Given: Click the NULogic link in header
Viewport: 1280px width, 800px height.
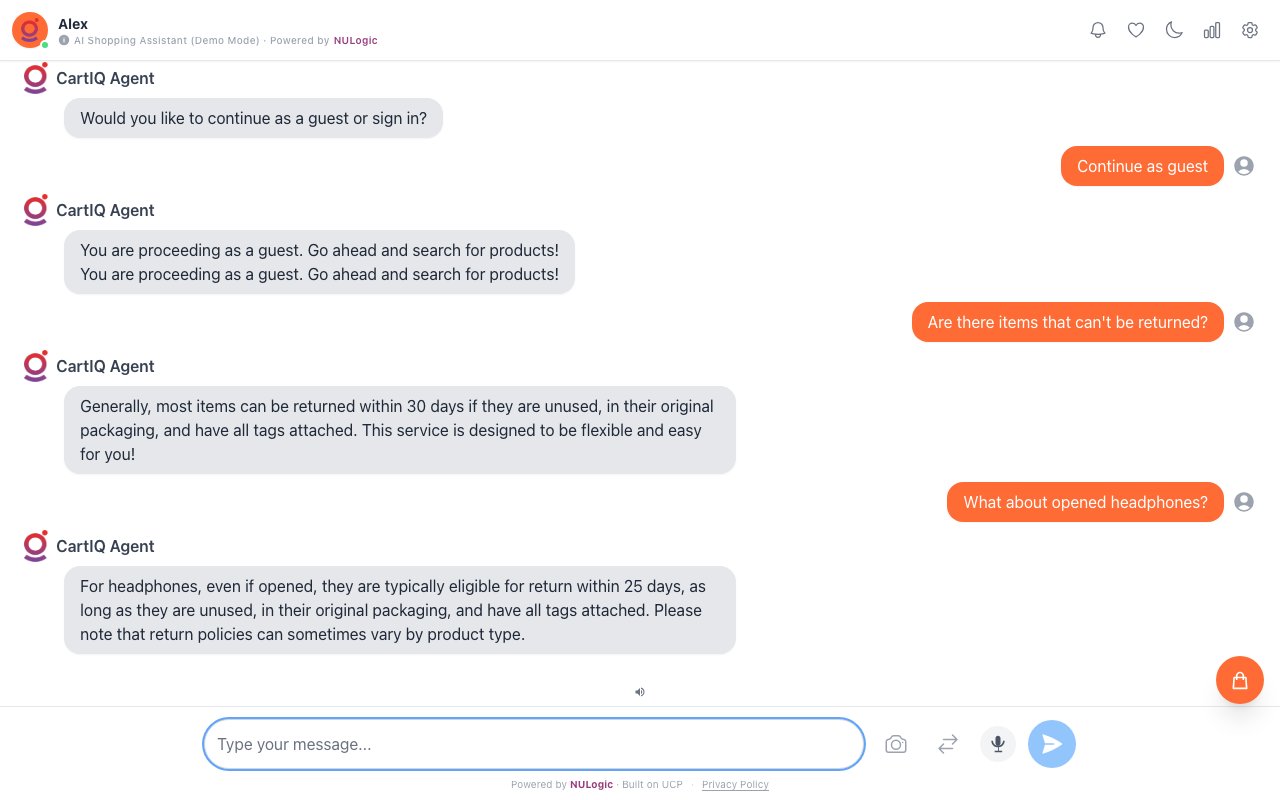Looking at the screenshot, I should coord(355,41).
